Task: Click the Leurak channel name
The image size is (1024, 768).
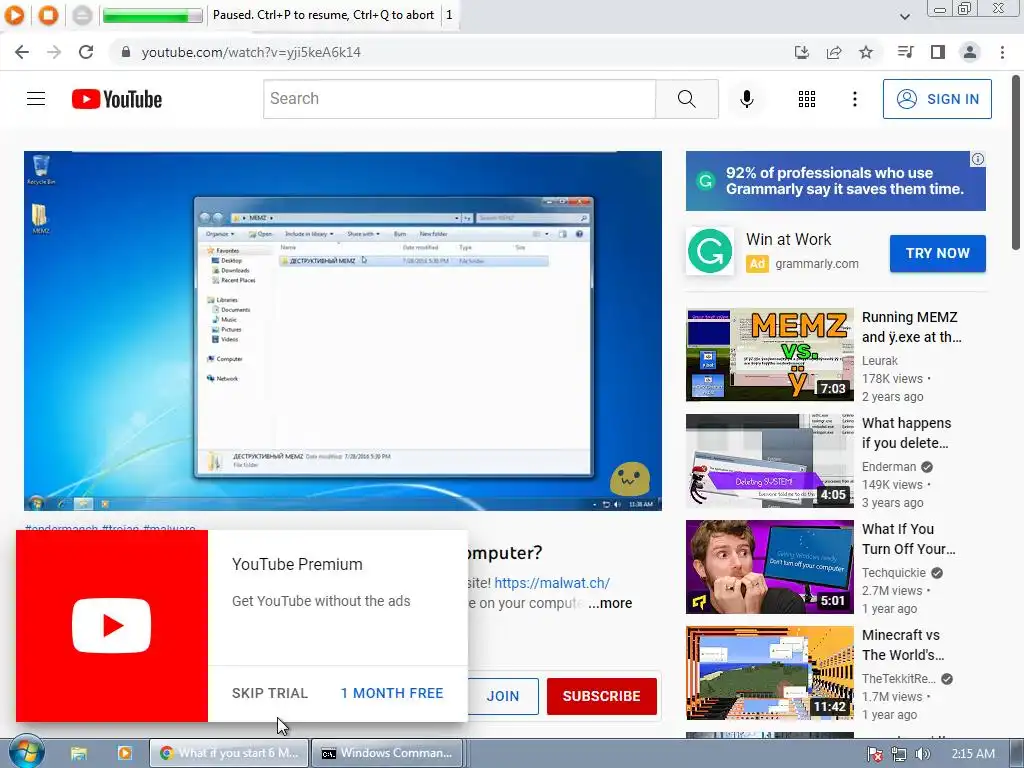Action: coord(879,360)
